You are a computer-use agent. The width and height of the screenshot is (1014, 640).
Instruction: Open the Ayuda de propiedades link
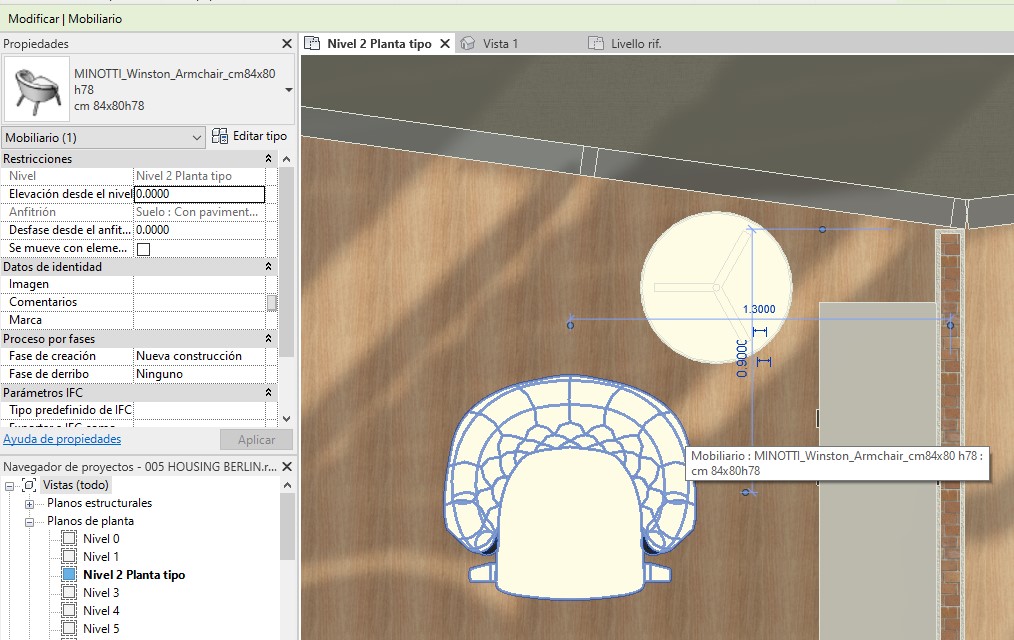(62, 439)
